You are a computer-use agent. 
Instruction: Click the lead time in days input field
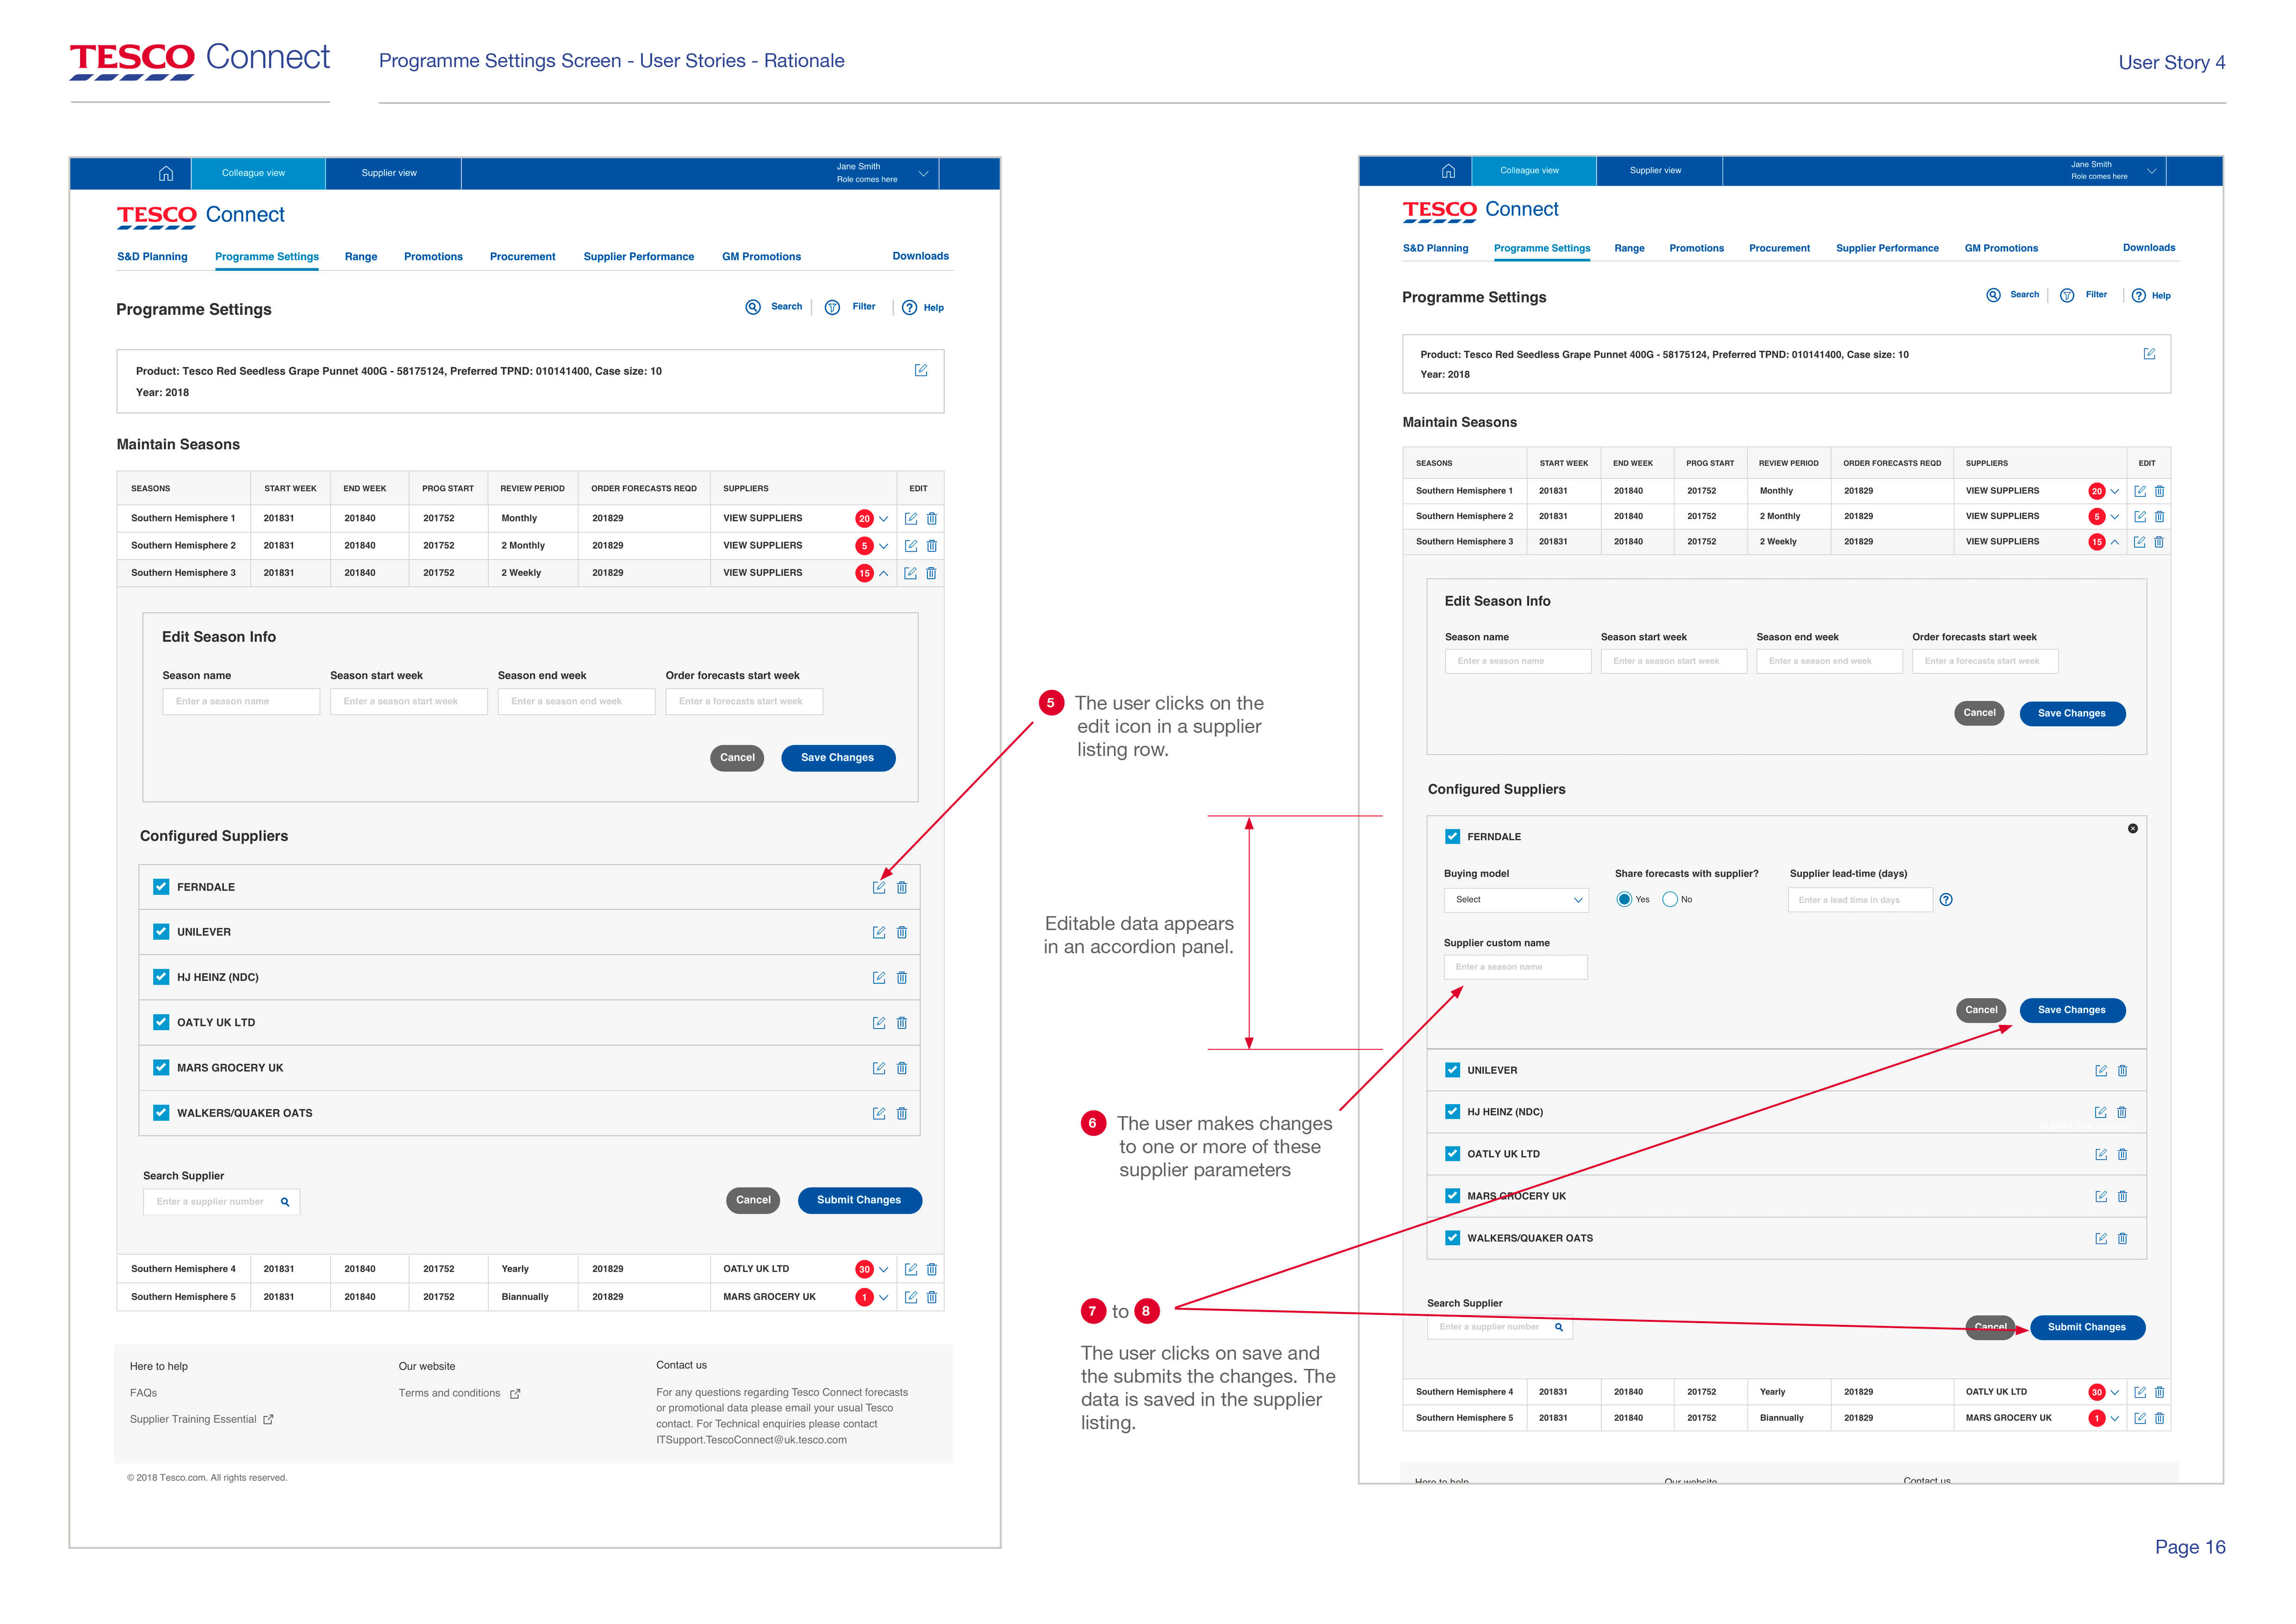1859,899
